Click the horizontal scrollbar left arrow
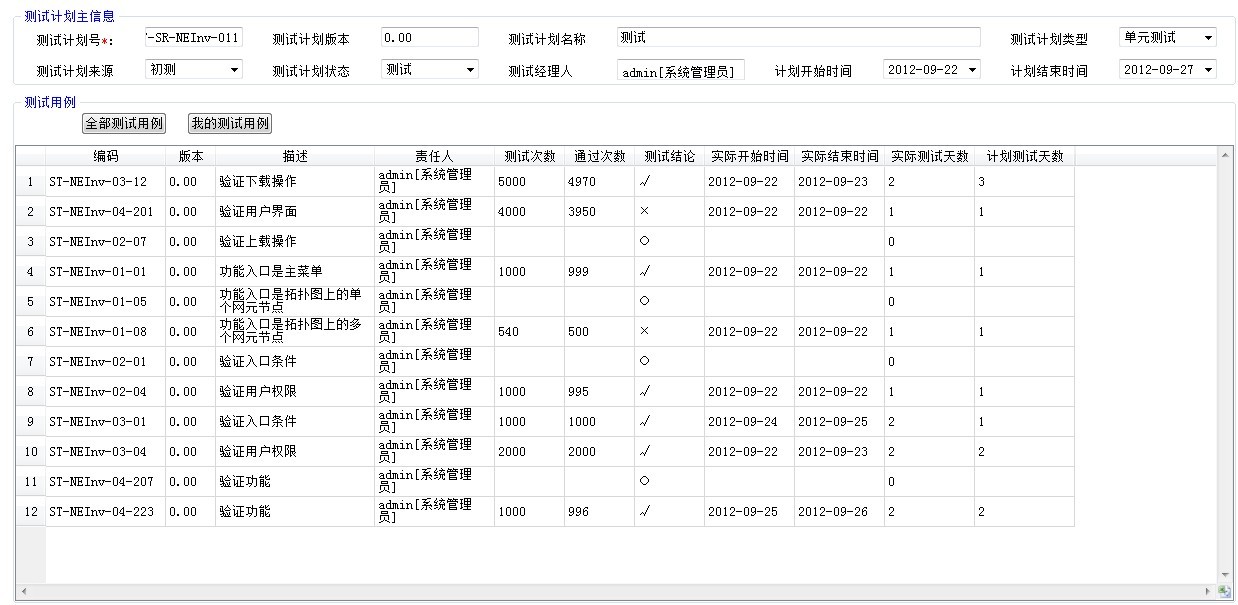The height and width of the screenshot is (605, 1238). coord(22,591)
